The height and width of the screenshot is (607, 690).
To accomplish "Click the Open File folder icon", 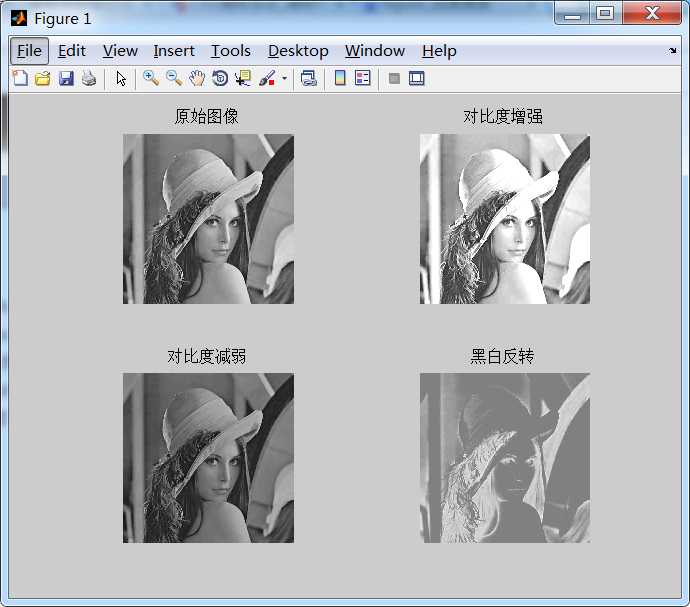I will pyautogui.click(x=43, y=78).
